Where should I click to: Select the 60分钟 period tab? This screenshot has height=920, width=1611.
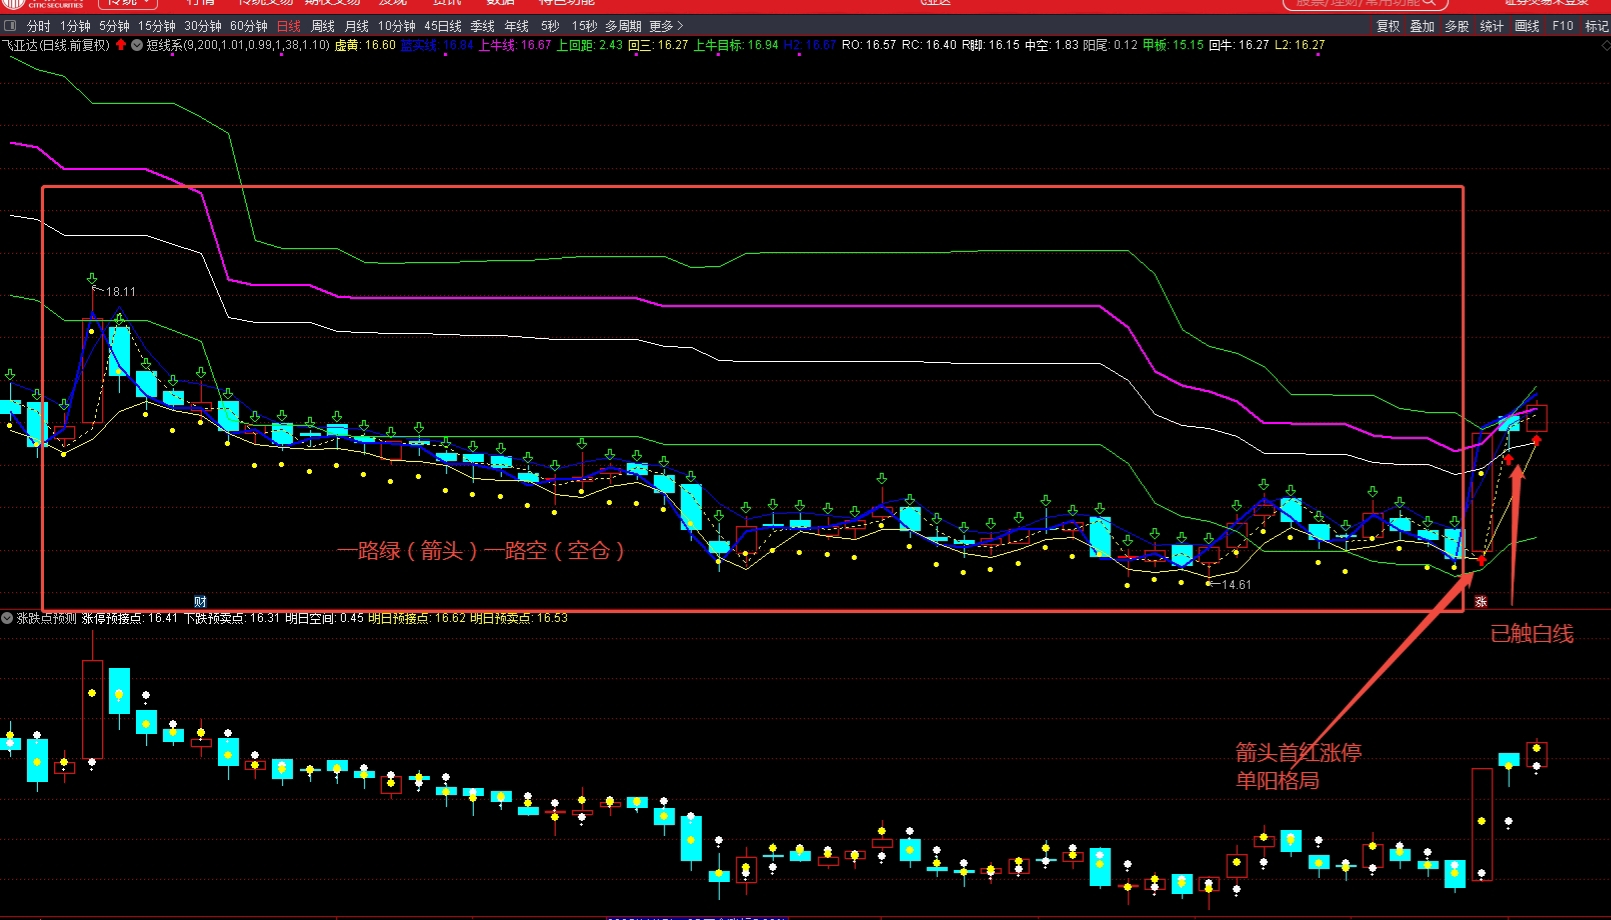249,26
